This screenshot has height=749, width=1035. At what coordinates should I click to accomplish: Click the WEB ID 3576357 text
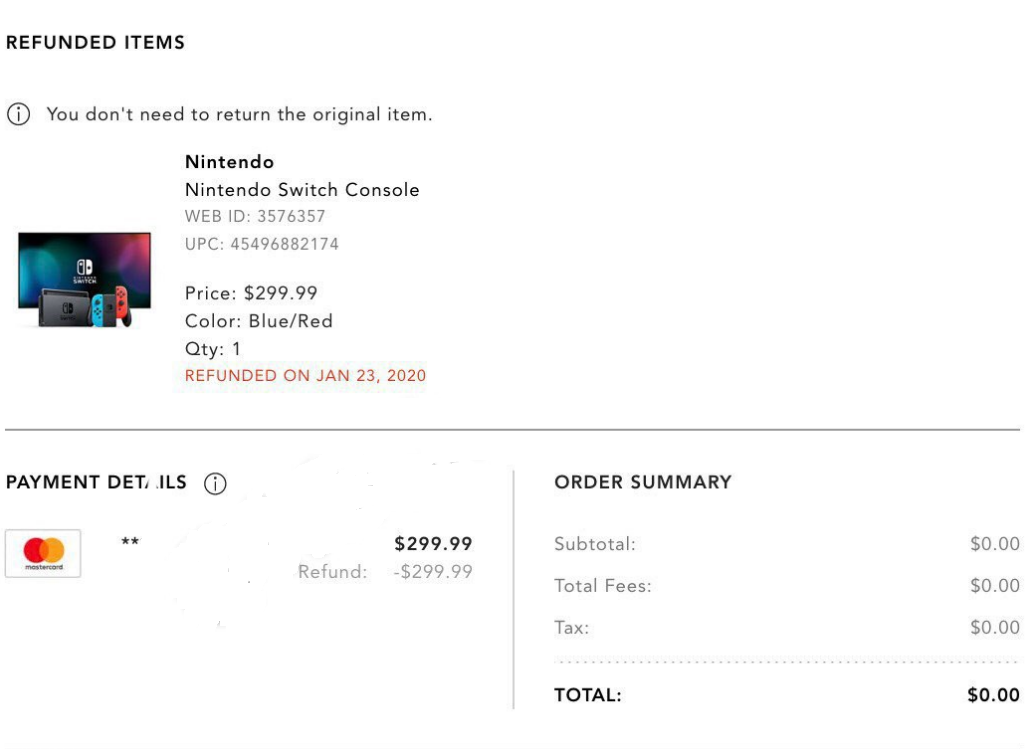(x=255, y=216)
